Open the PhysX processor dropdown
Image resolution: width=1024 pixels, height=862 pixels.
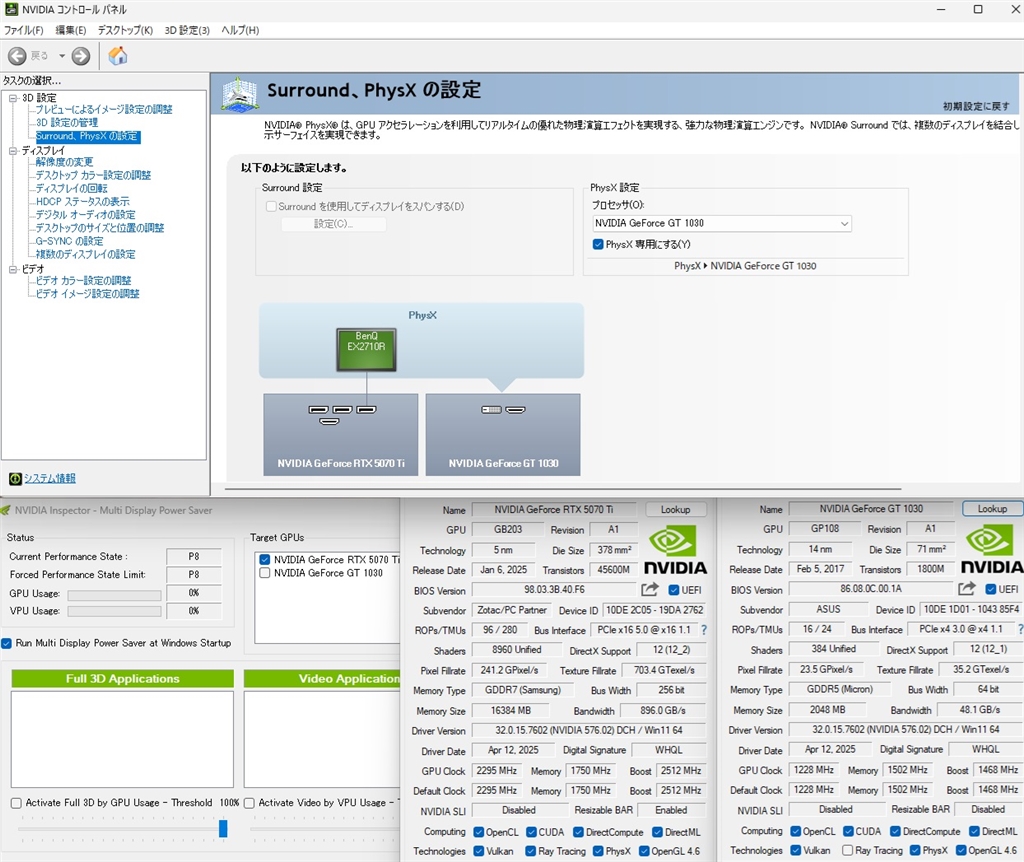coord(722,223)
